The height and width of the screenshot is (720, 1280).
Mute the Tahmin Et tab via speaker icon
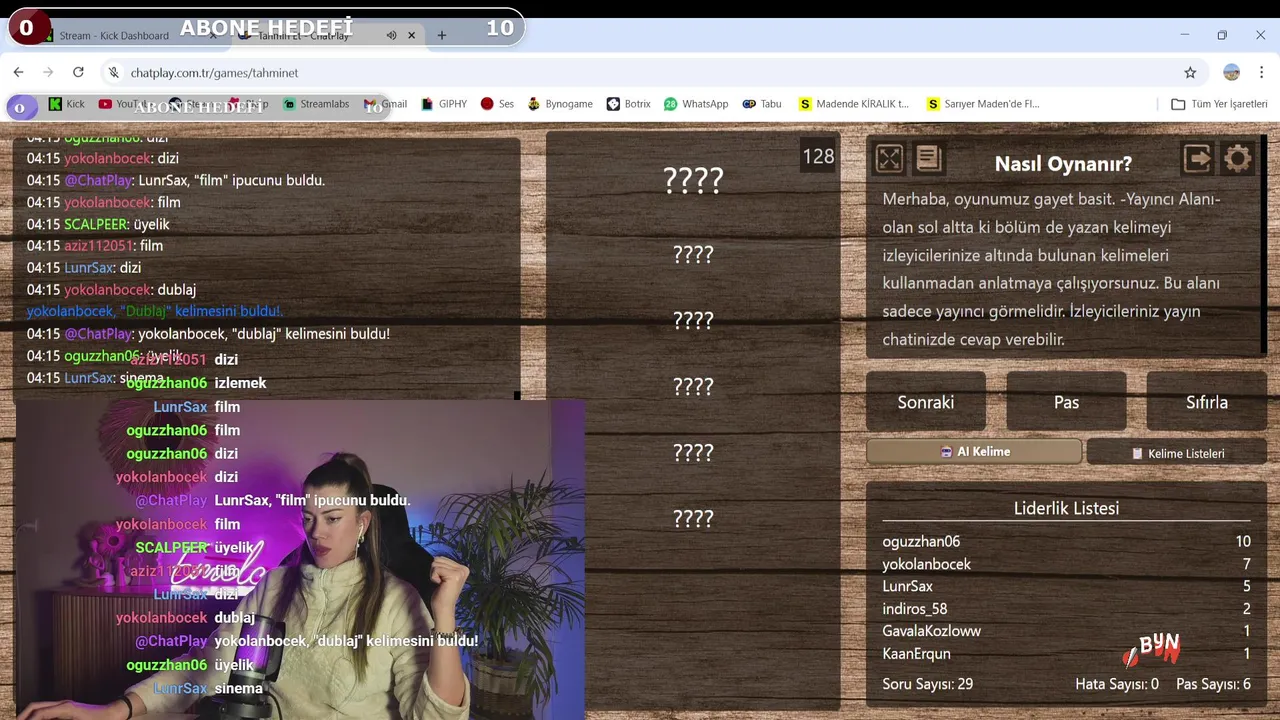(x=391, y=35)
